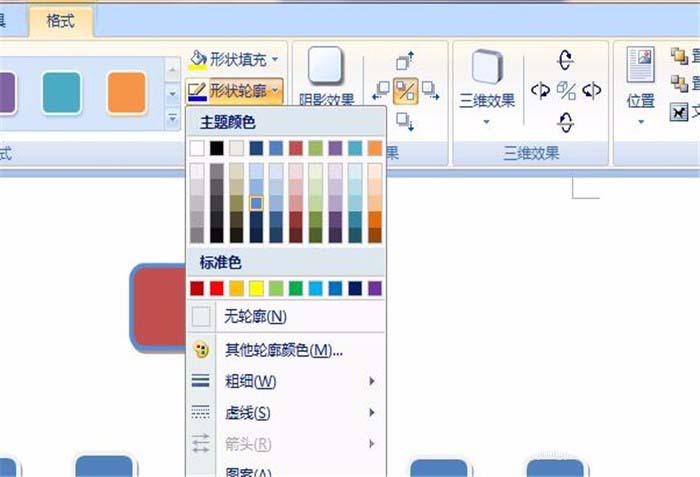Select the red rounded rectangle shape
The height and width of the screenshot is (477, 700).
click(158, 308)
